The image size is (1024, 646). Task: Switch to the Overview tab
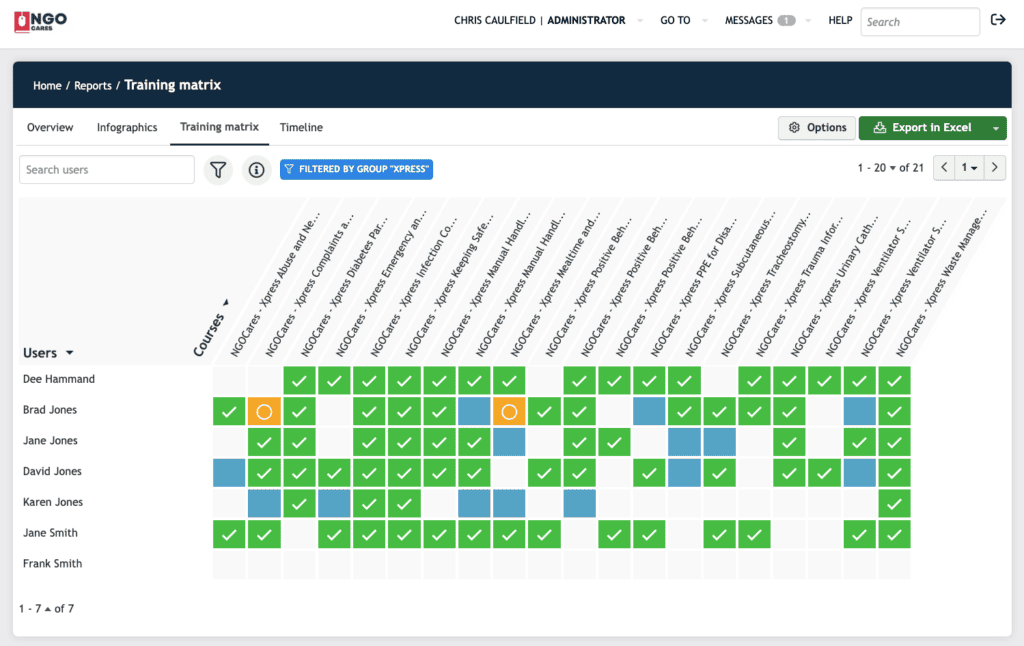point(50,127)
